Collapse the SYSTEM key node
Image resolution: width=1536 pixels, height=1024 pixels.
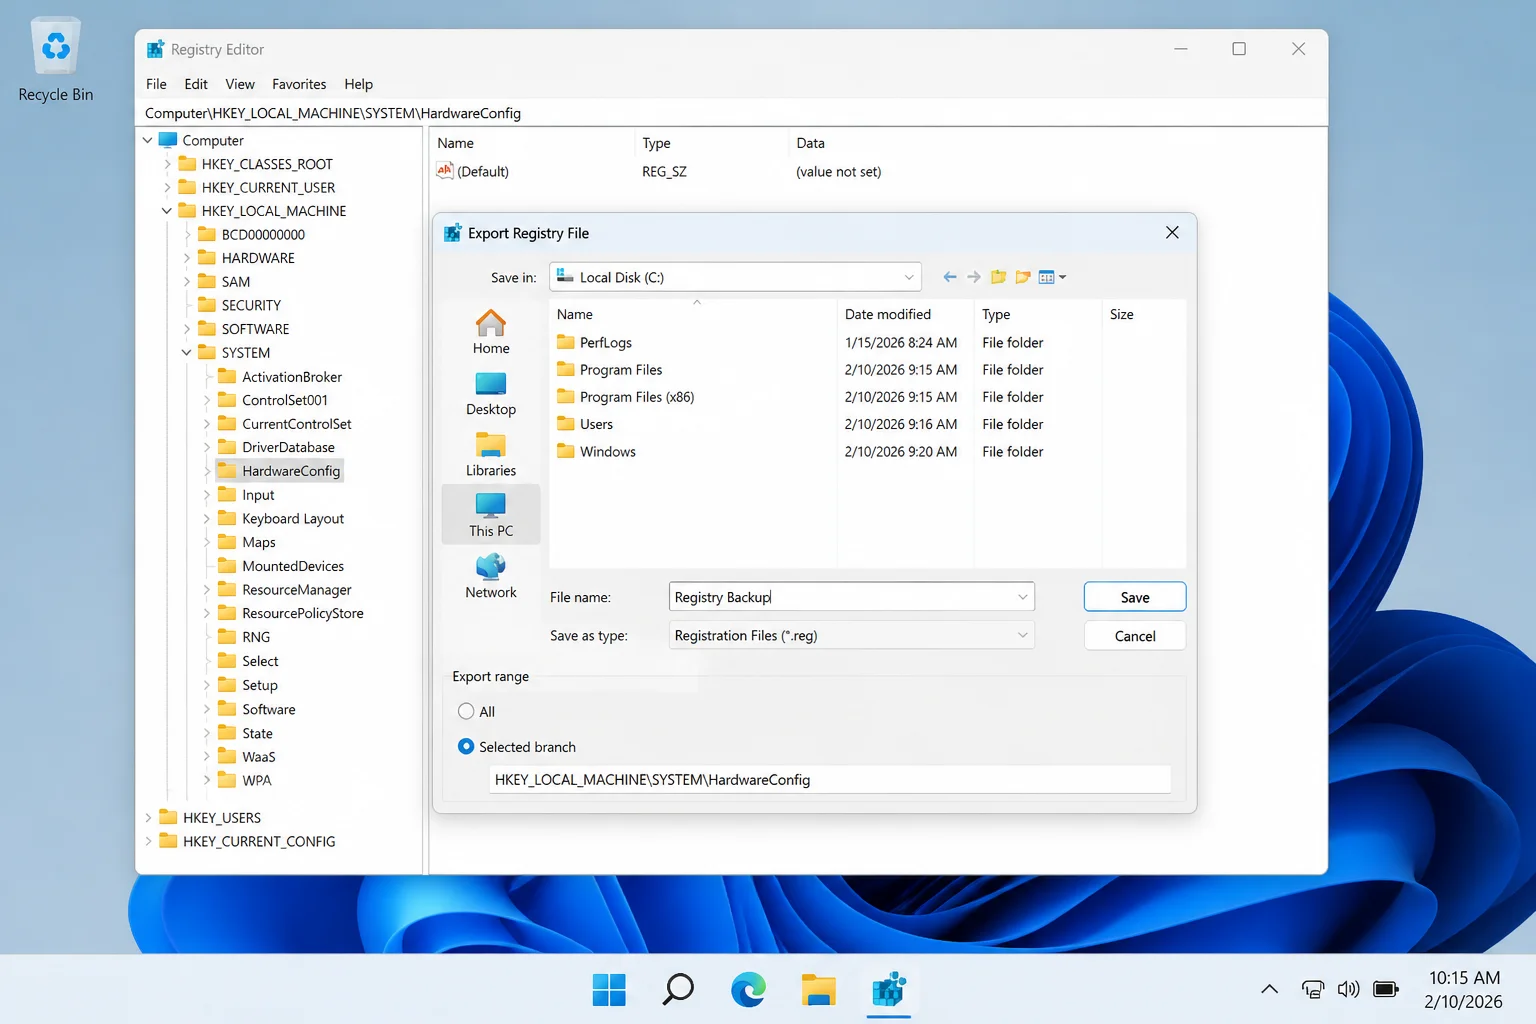pos(187,353)
